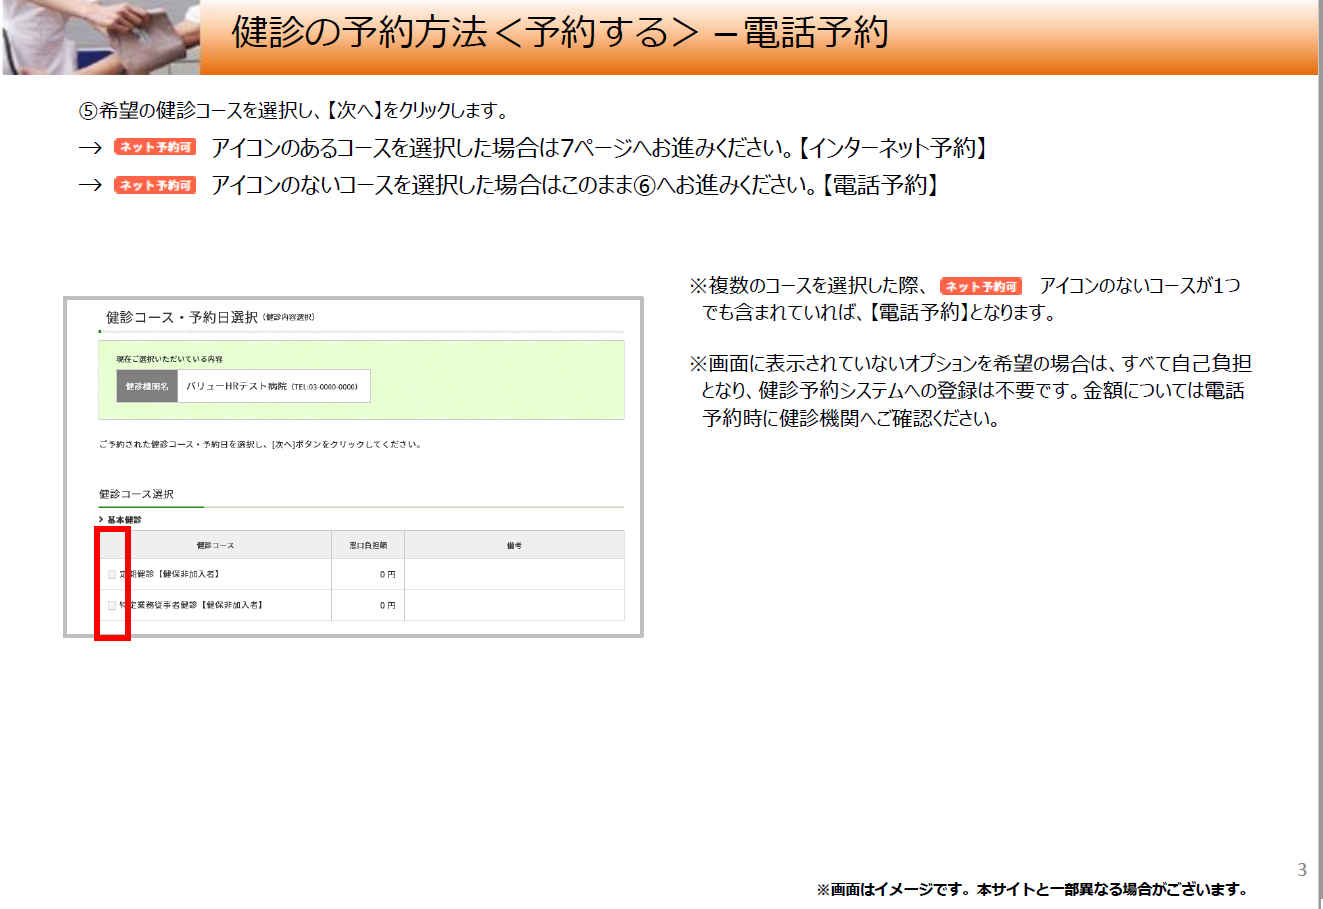Click the ネット予約可 icon on the 電話予約 line

154,185
